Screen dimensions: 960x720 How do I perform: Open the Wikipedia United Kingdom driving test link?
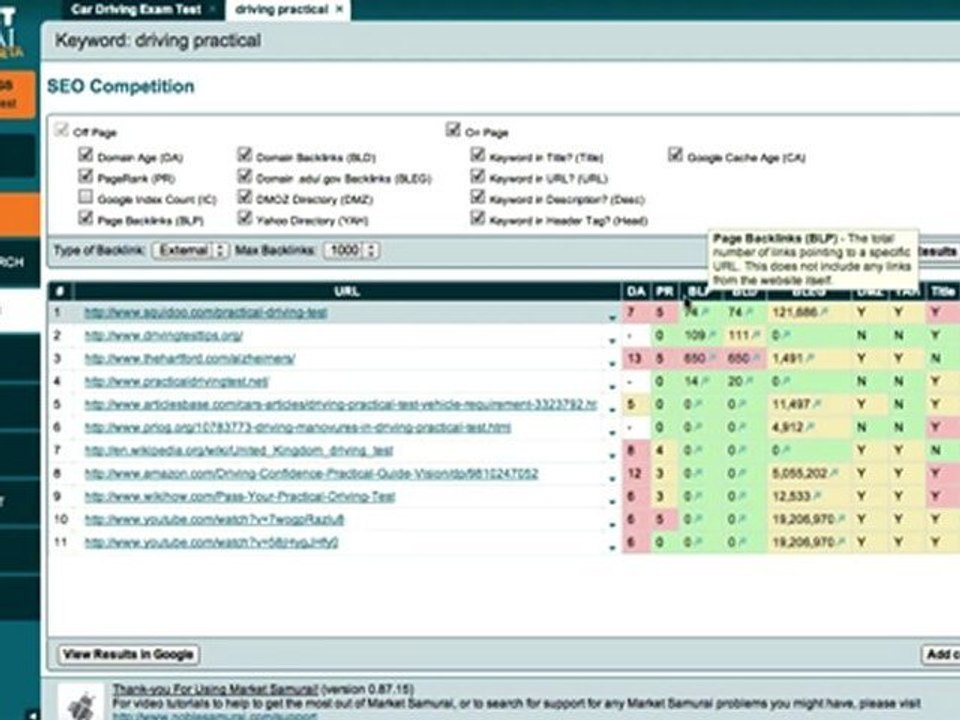pos(239,451)
